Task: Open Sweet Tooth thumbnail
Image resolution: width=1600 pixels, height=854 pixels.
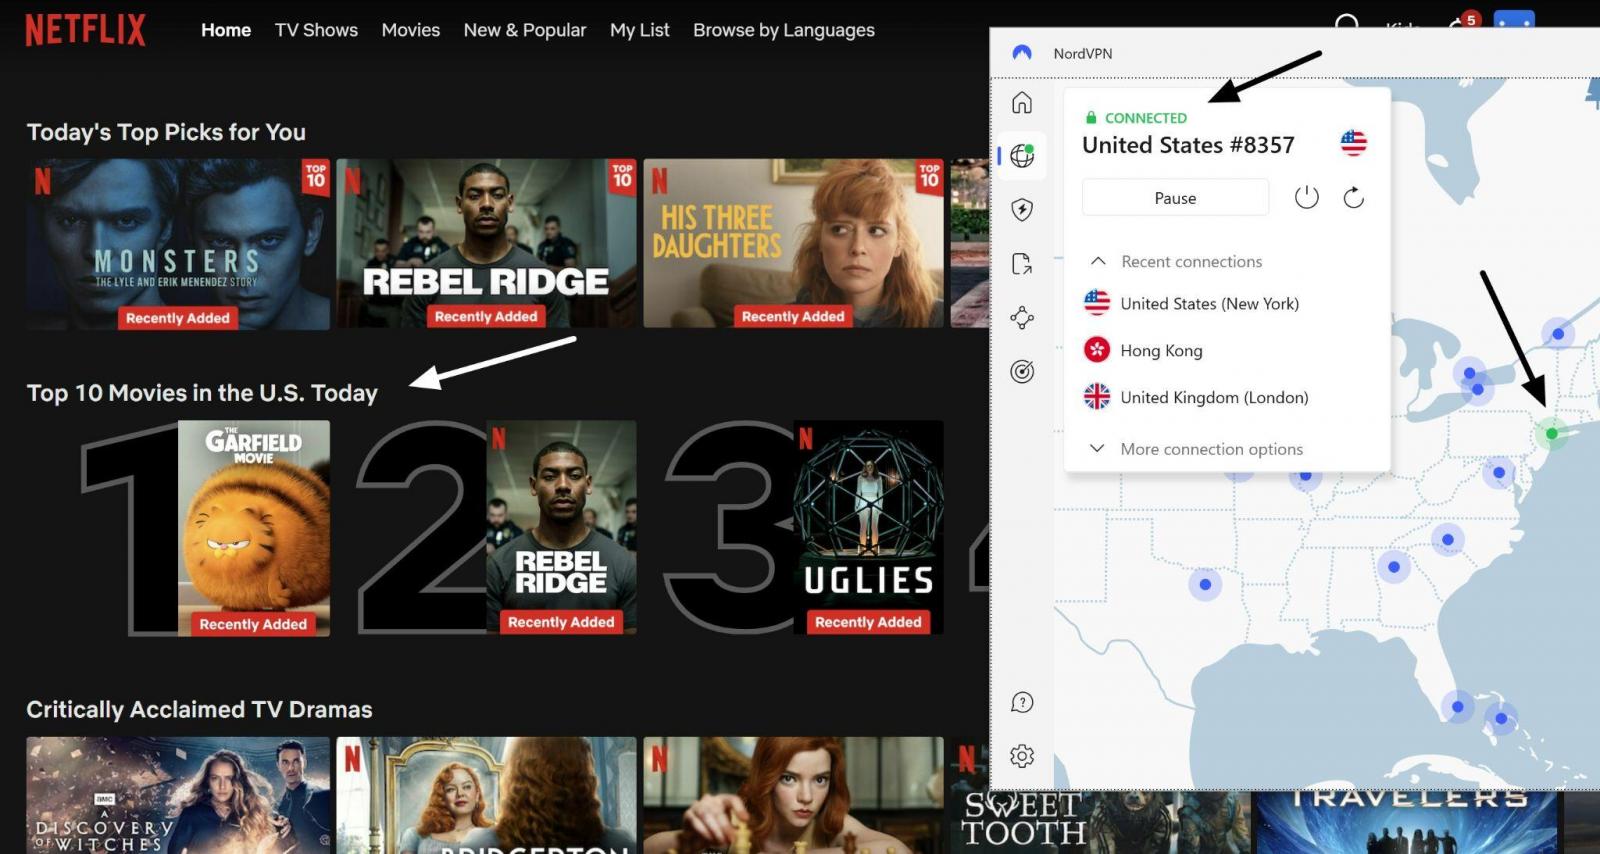Action: pos(1100,822)
